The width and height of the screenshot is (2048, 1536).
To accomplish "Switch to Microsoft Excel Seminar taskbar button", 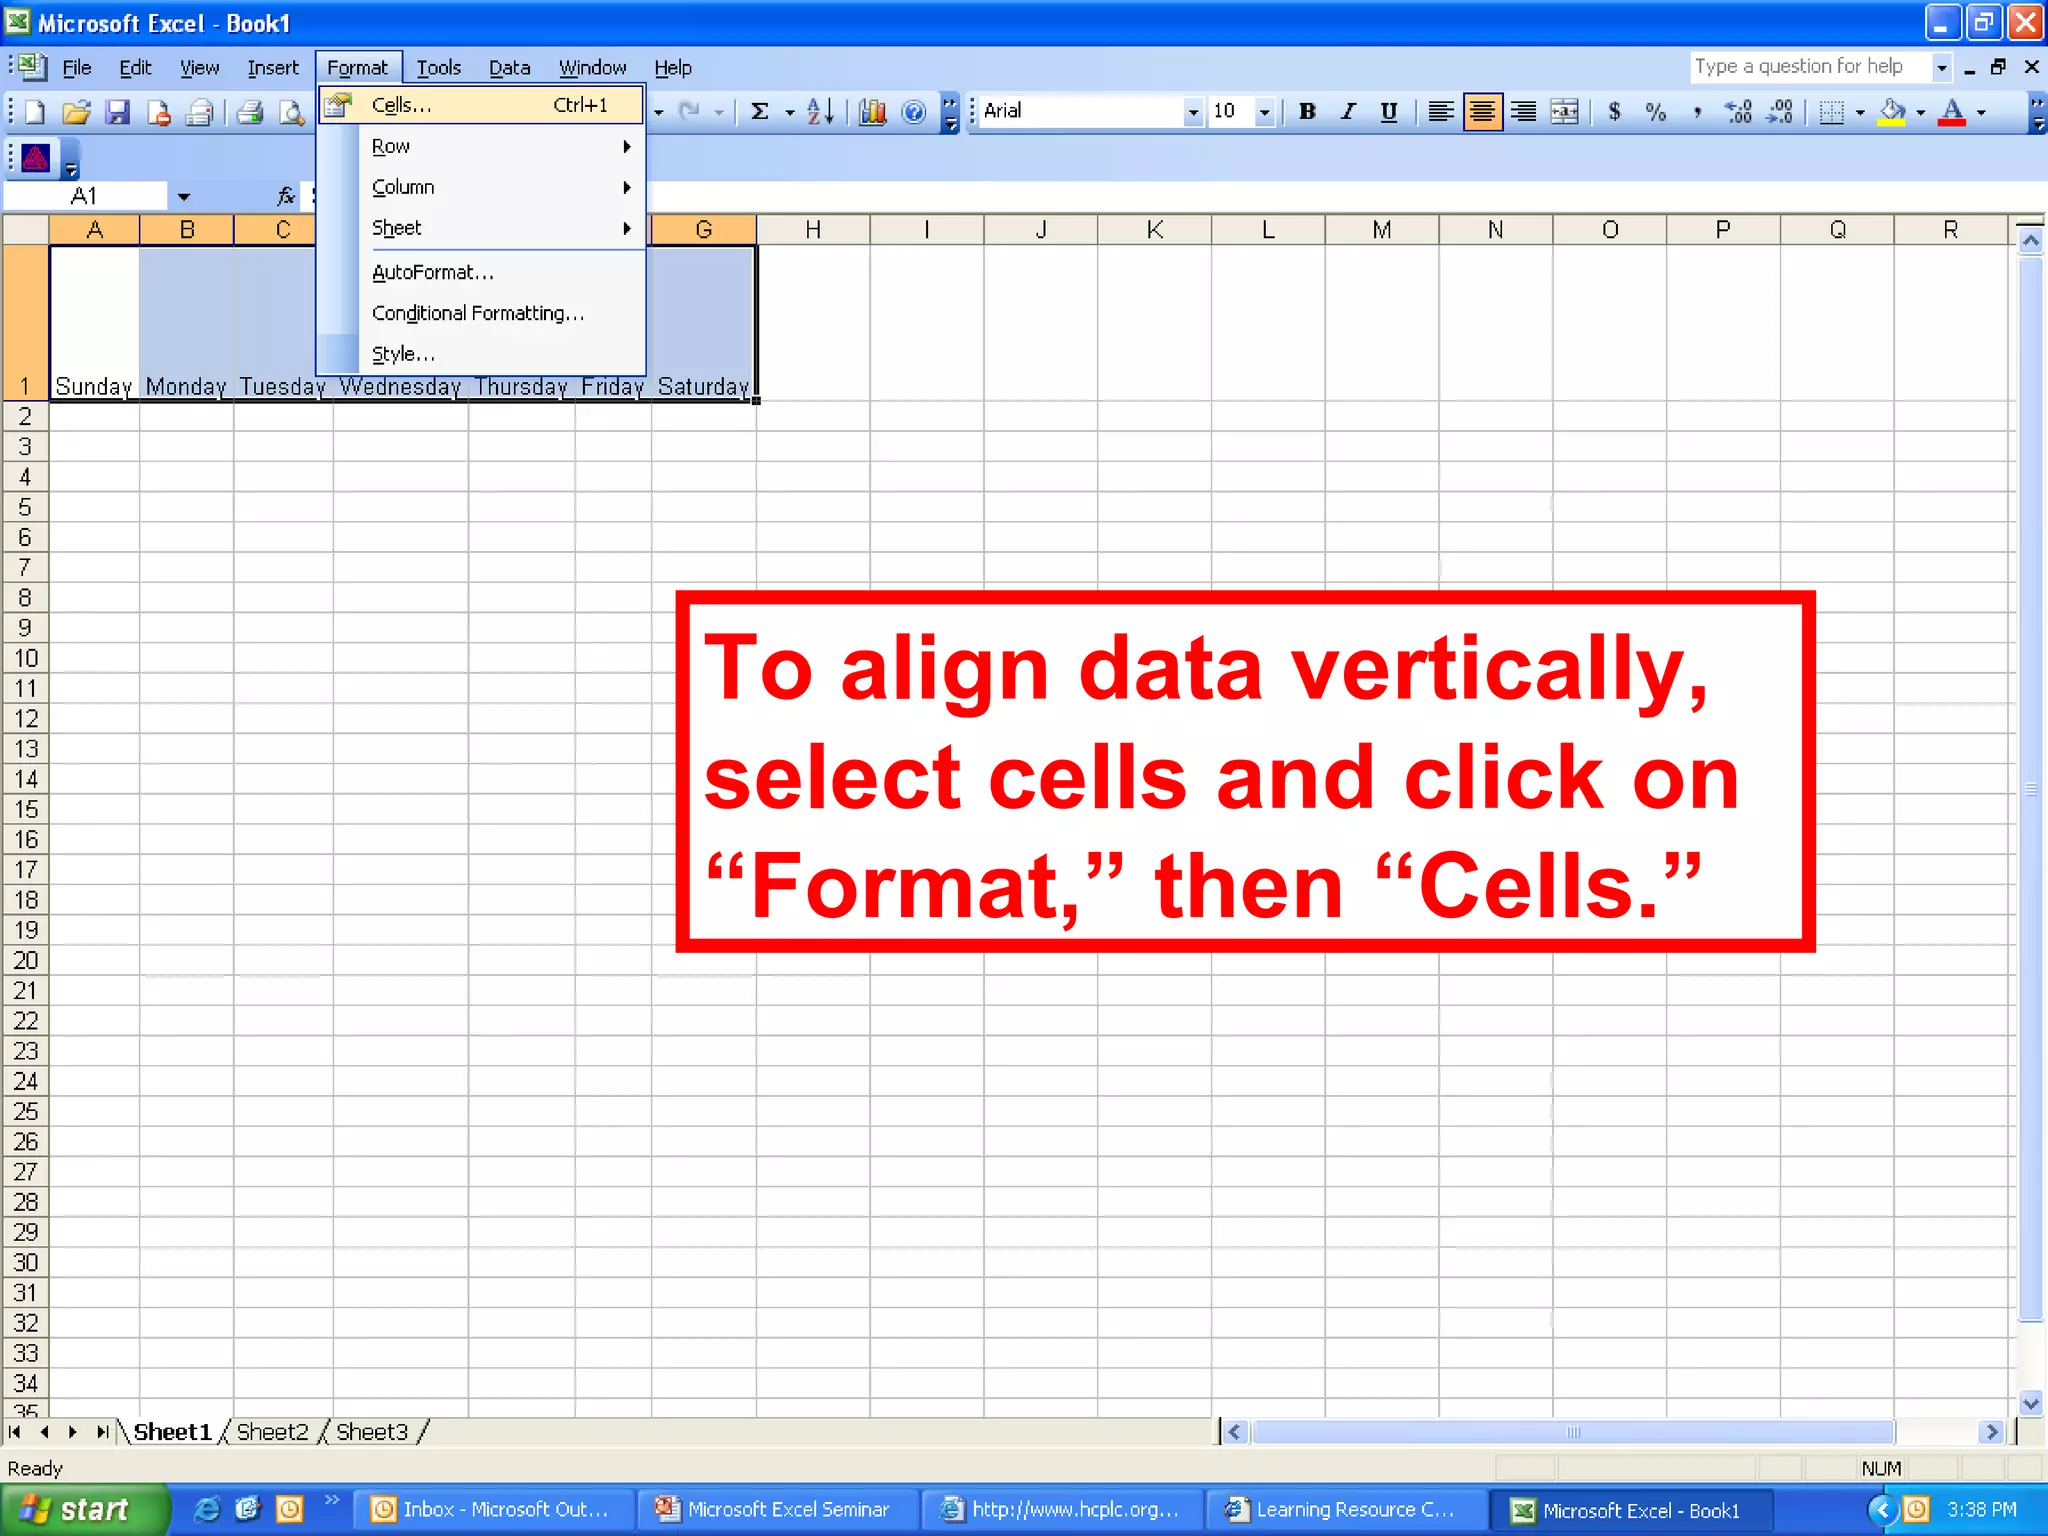I will 777,1509.
